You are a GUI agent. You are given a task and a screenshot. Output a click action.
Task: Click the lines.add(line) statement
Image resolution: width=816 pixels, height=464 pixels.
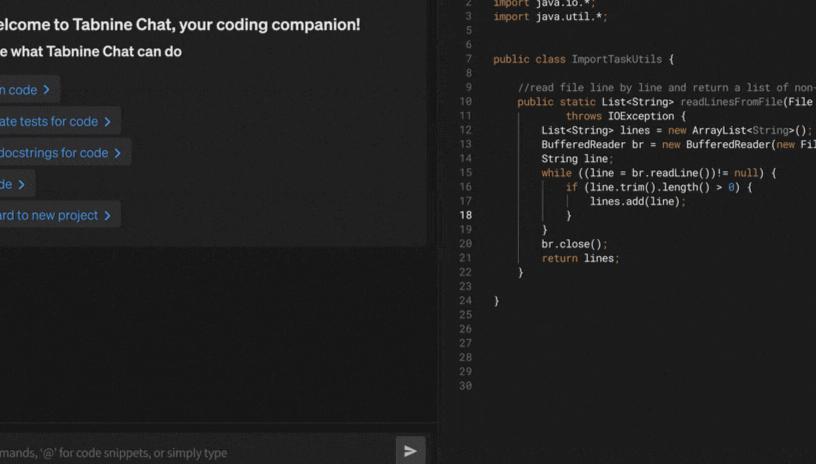coord(637,201)
